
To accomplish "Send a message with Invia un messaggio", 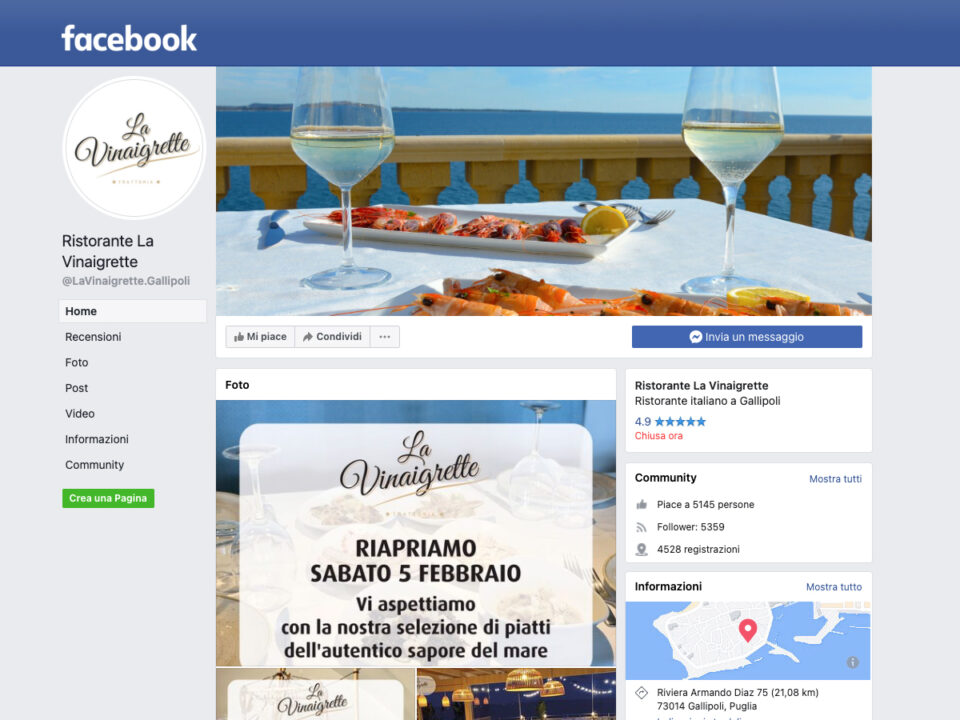I will pos(747,337).
